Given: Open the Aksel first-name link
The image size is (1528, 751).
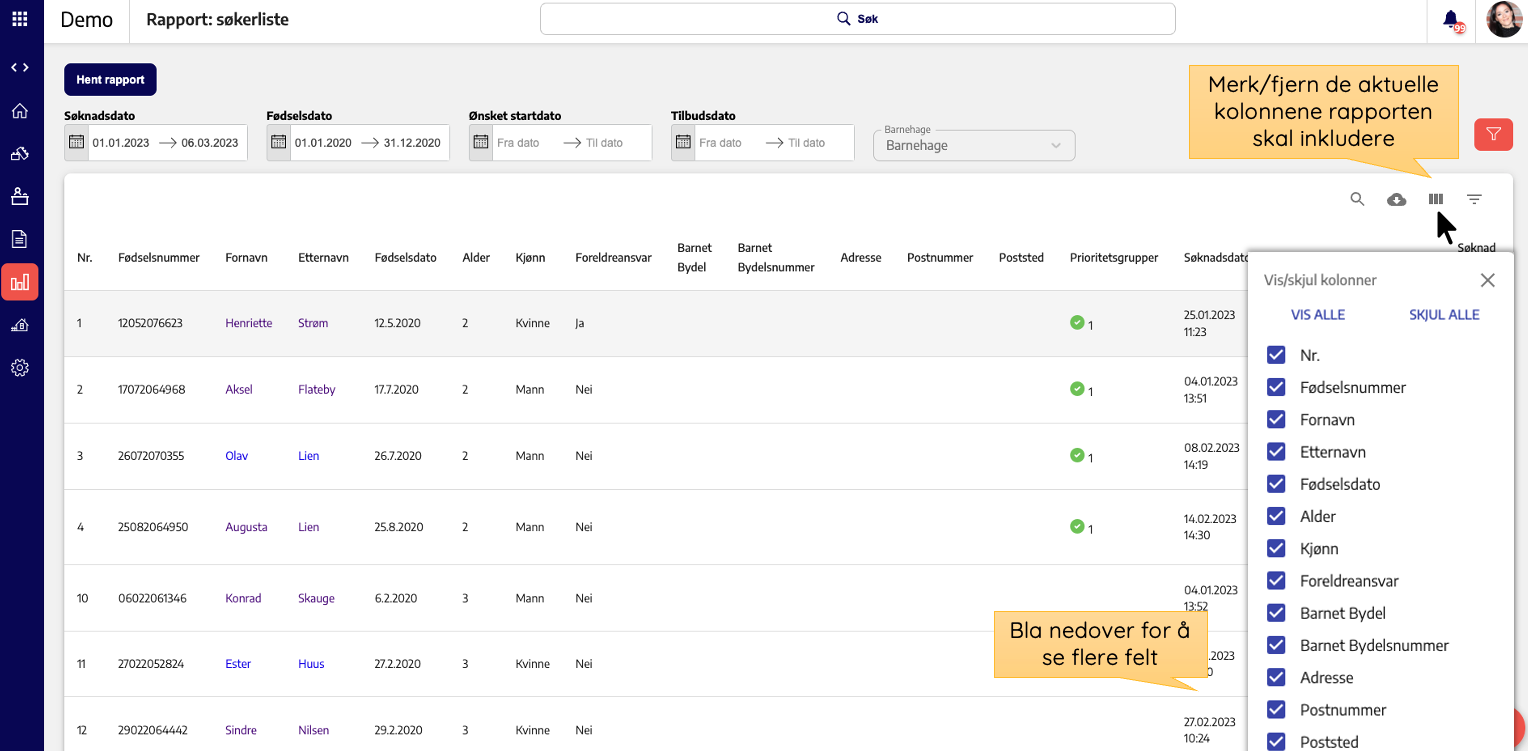Looking at the screenshot, I should click(x=239, y=389).
